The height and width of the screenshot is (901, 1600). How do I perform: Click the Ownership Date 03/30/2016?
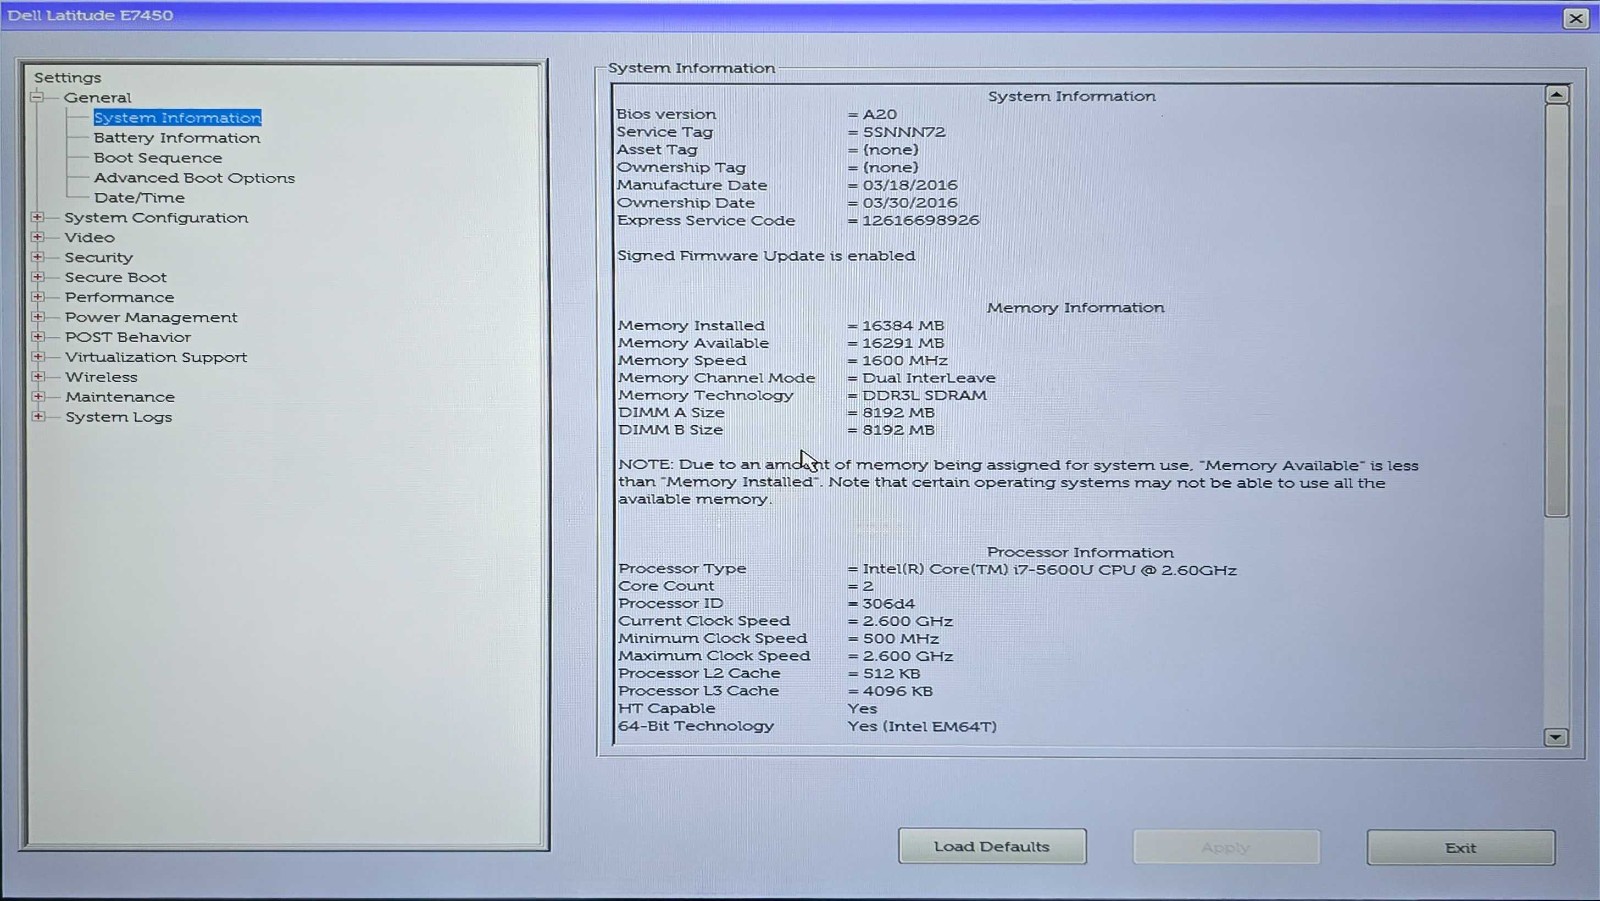pos(910,203)
